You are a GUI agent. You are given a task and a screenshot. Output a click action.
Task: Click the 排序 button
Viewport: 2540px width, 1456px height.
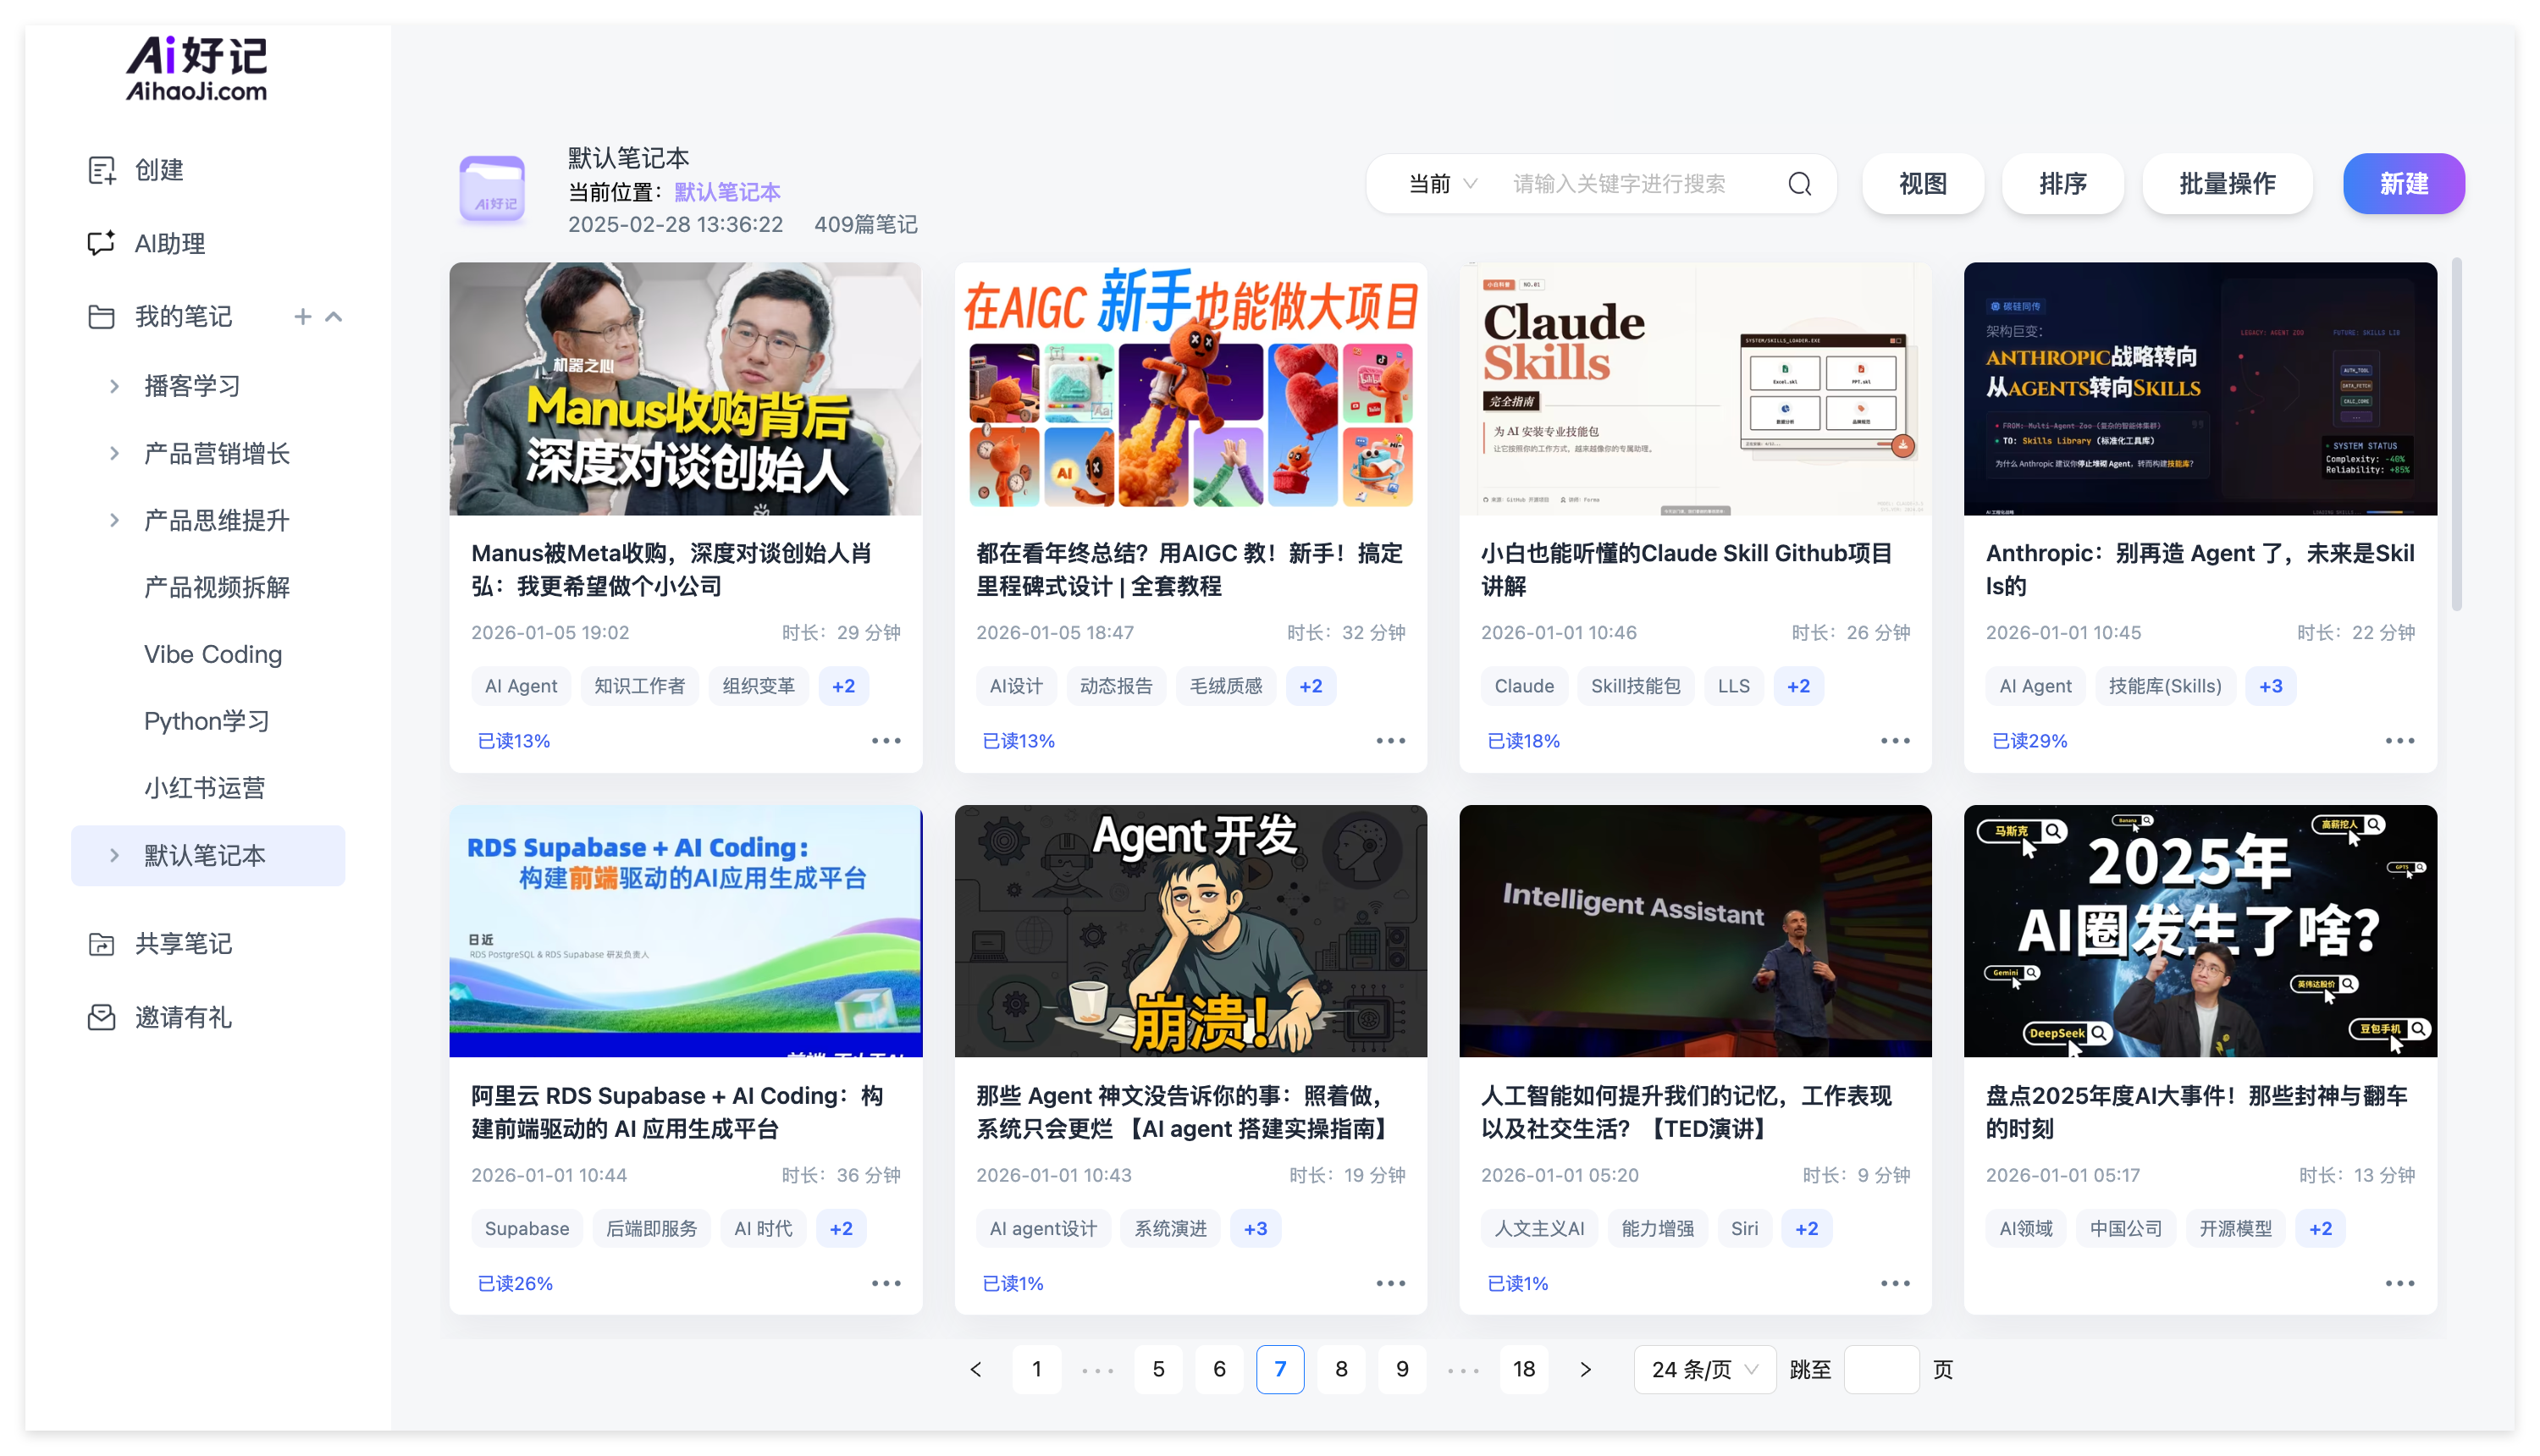click(x=2062, y=184)
